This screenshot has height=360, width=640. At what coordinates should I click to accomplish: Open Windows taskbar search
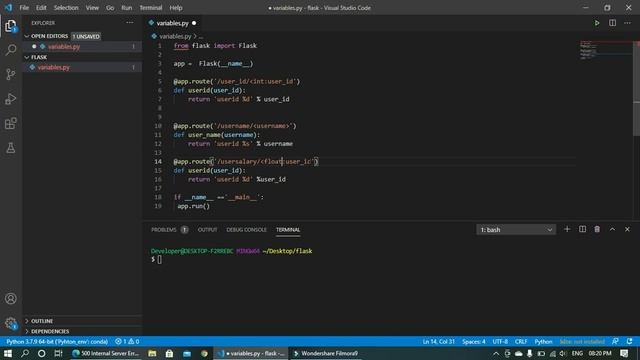[x=25, y=353]
